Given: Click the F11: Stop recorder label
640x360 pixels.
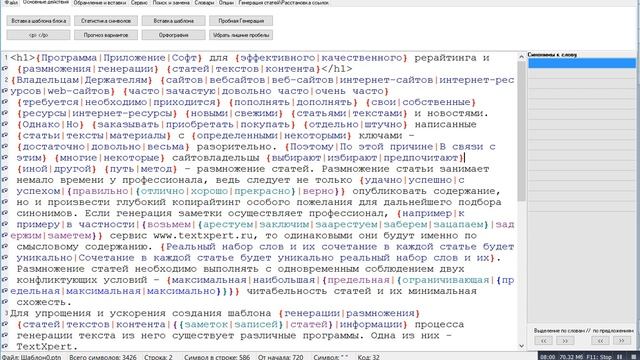Looking at the screenshot, I should click(599, 357).
